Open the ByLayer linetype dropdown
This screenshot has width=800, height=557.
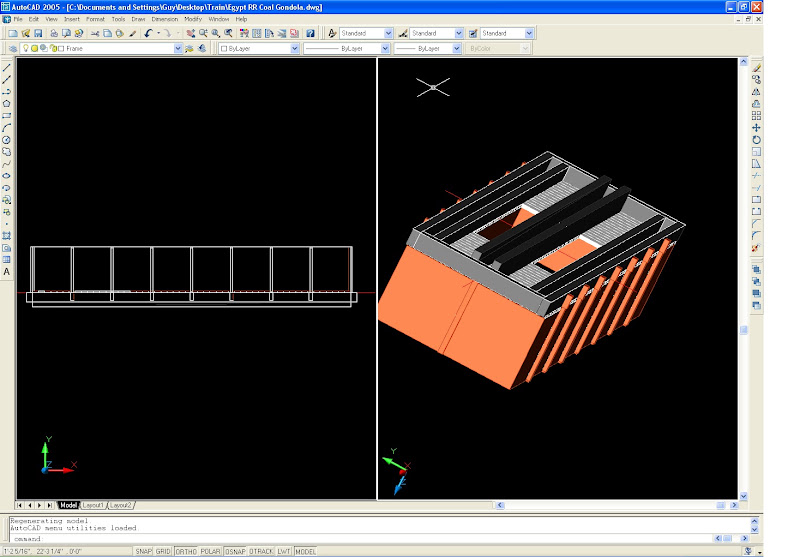click(385, 48)
